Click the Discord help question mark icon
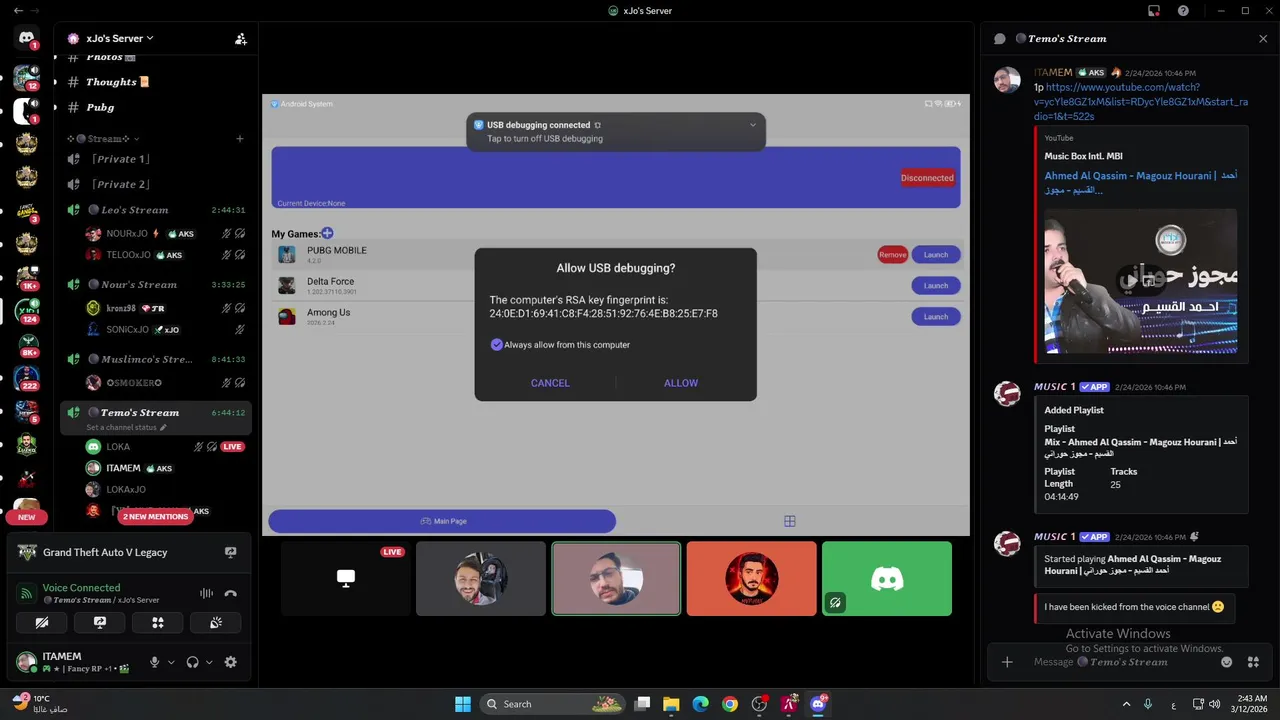The height and width of the screenshot is (720, 1280). tap(1183, 11)
